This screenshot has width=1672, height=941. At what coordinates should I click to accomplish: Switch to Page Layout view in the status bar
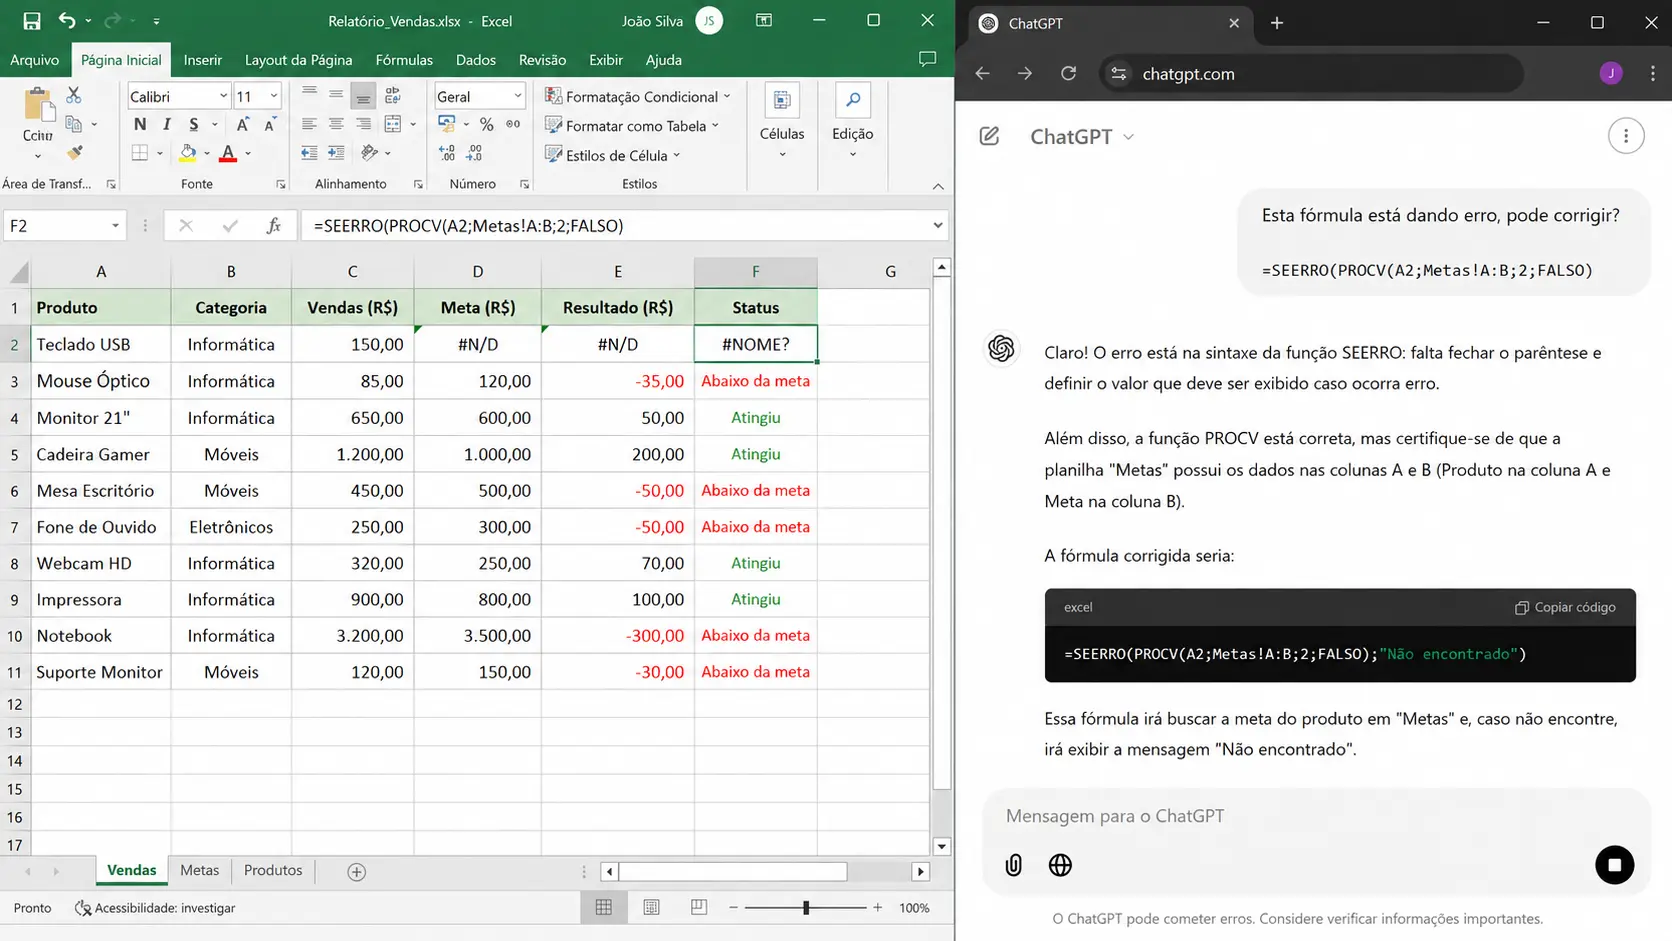point(651,907)
